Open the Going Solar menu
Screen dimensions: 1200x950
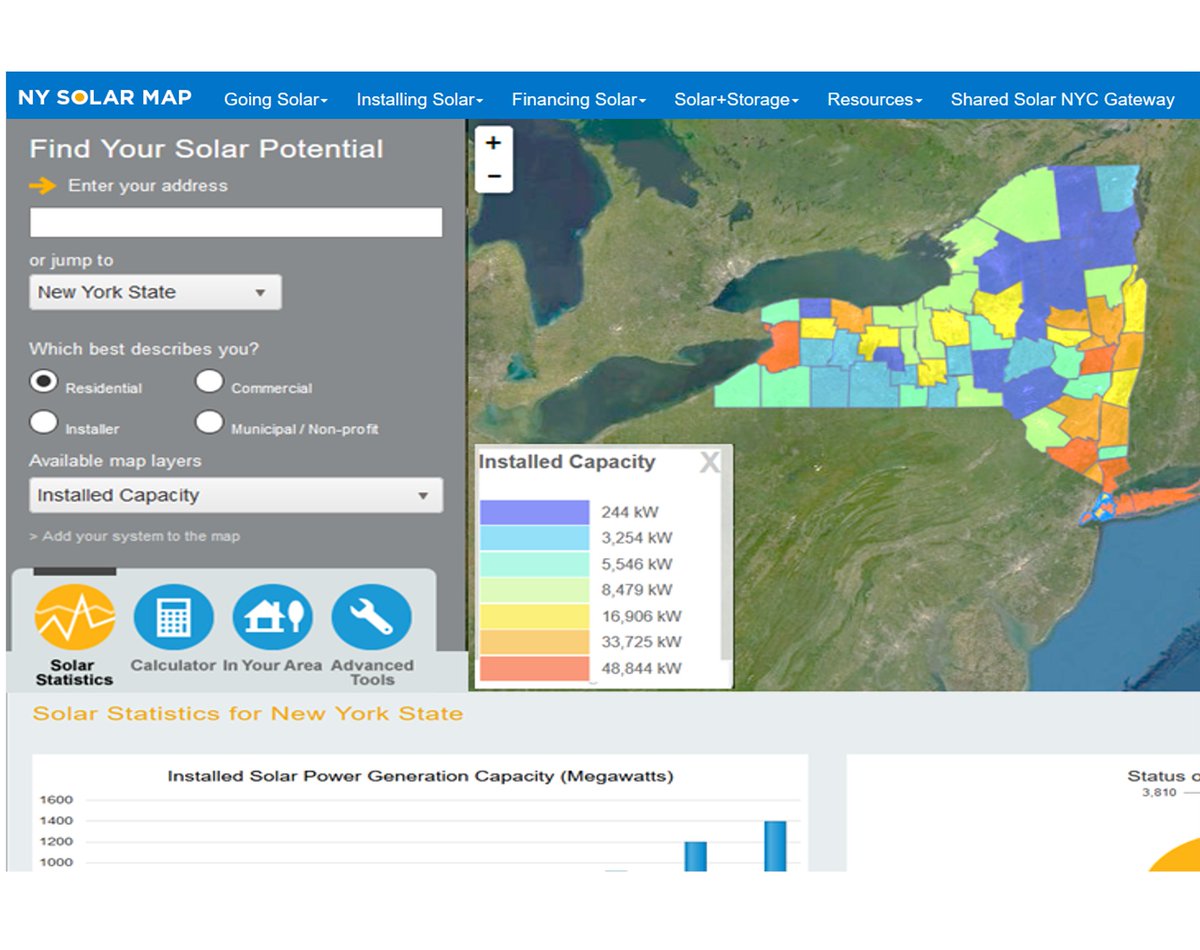[276, 99]
